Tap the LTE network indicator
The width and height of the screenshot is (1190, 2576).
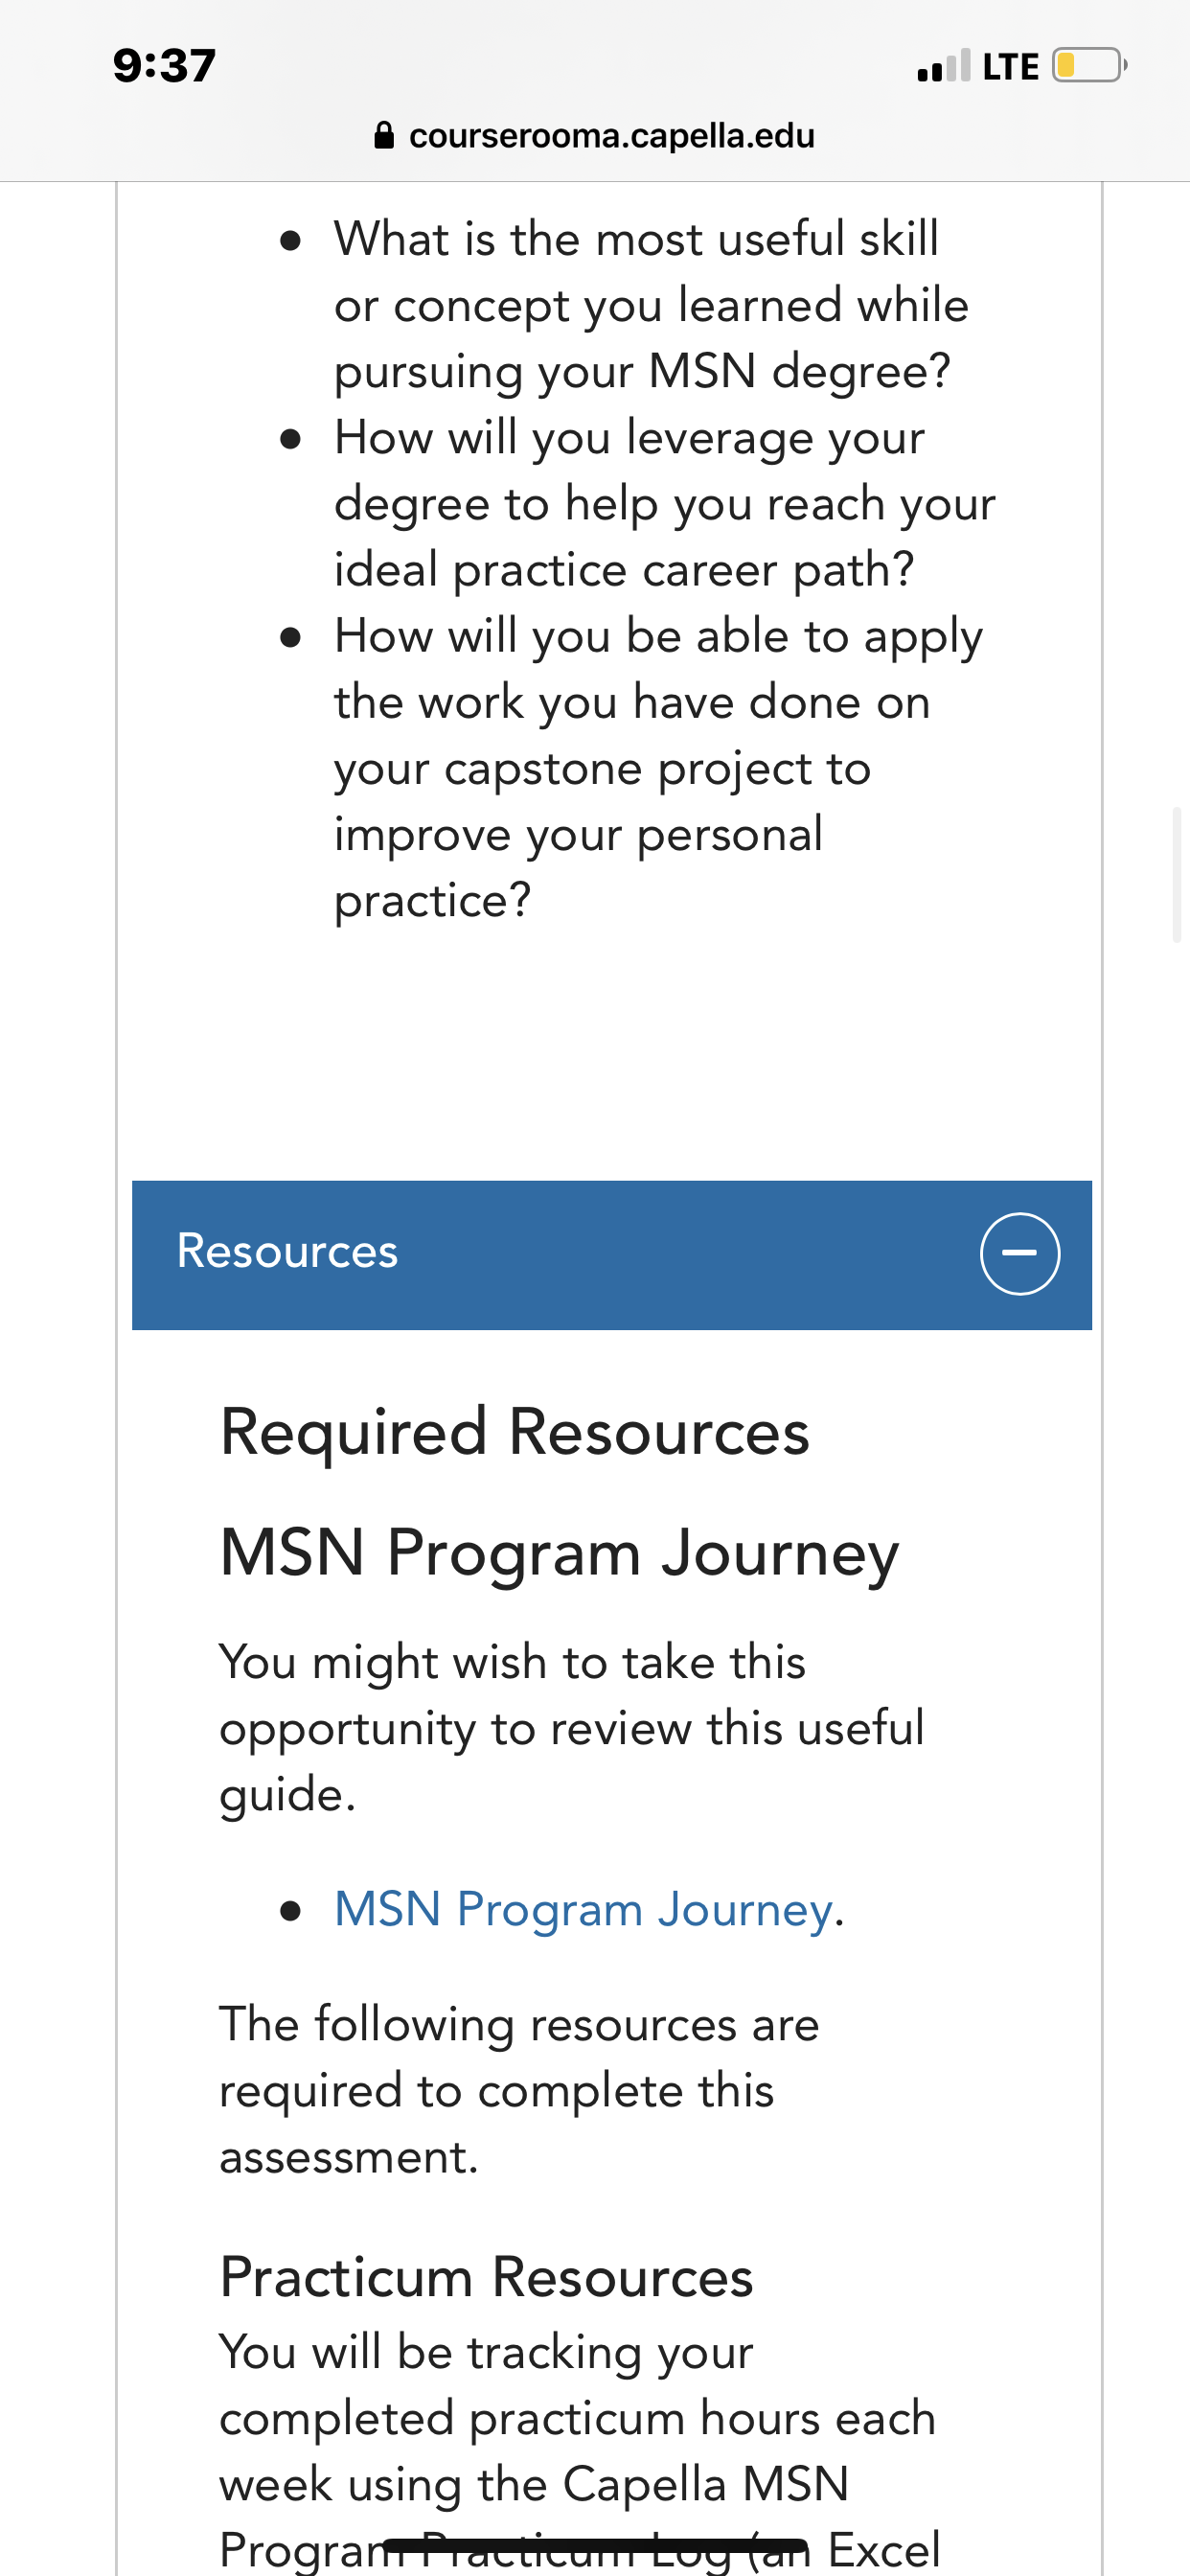1011,66
